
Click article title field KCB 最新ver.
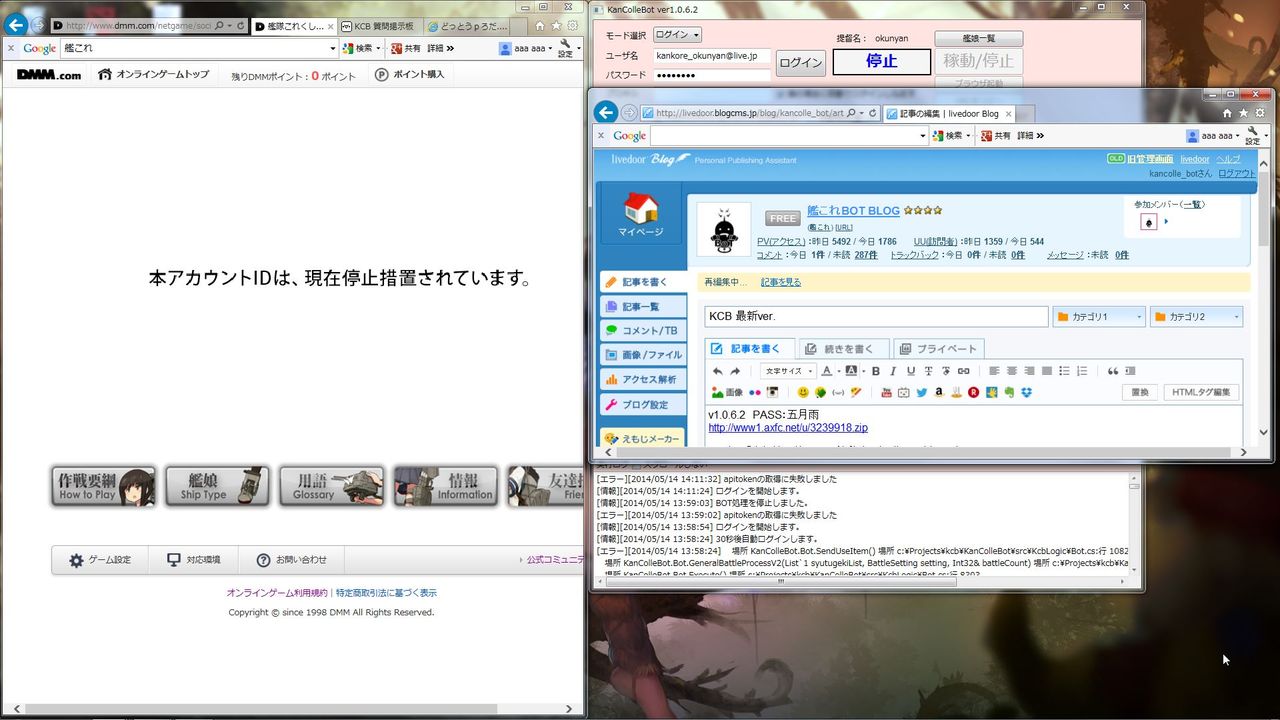tap(876, 317)
